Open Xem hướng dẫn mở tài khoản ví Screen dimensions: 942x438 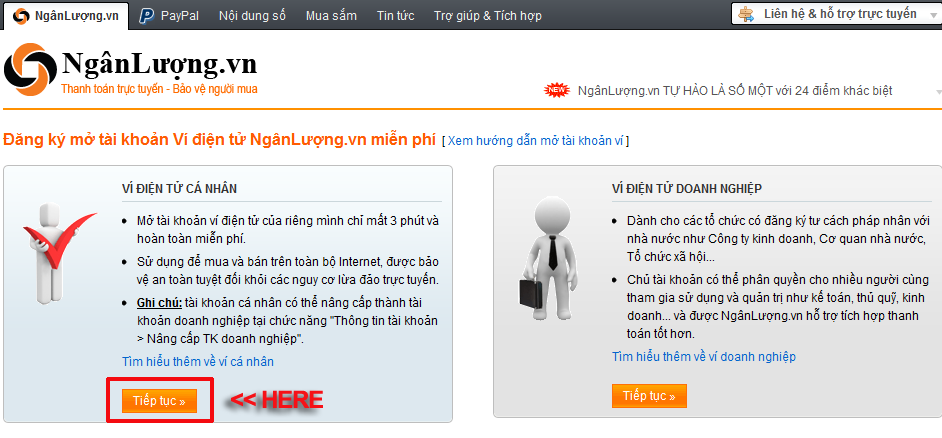point(536,141)
